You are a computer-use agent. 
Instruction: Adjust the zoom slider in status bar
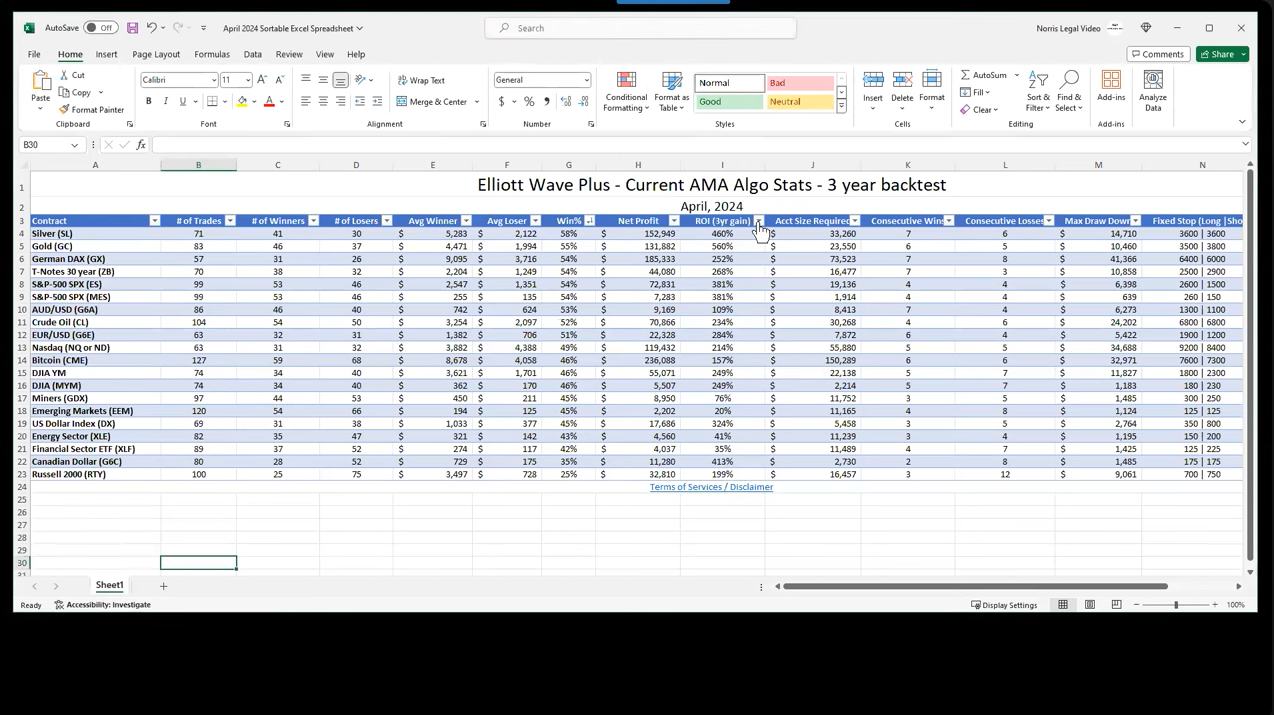click(1176, 605)
